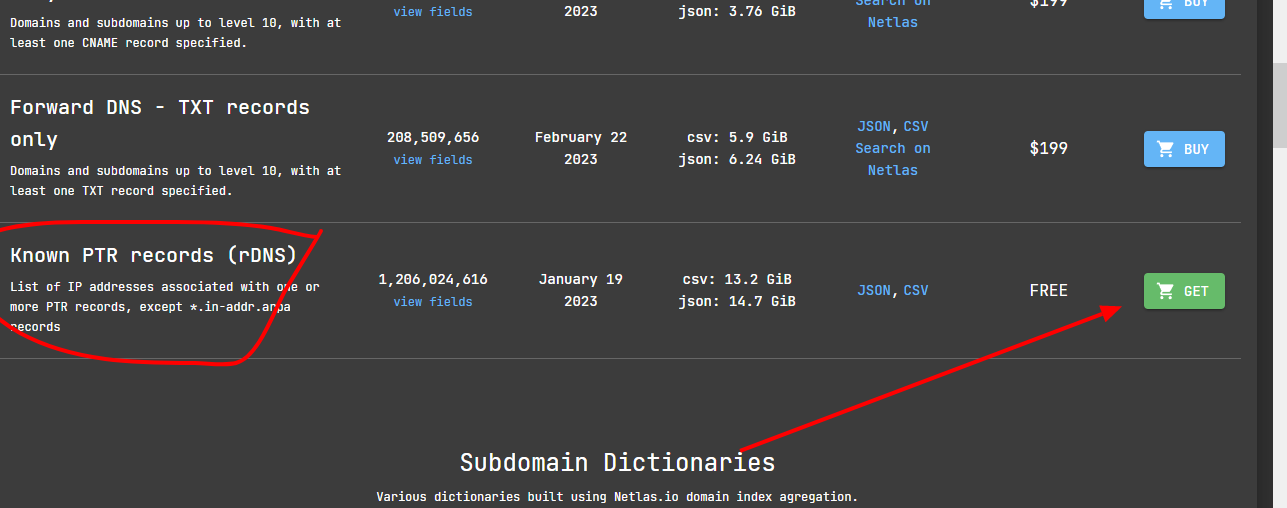Viewport: 1287px width, 508px height.
Task: Click the FREE price label
Action: point(1049,291)
